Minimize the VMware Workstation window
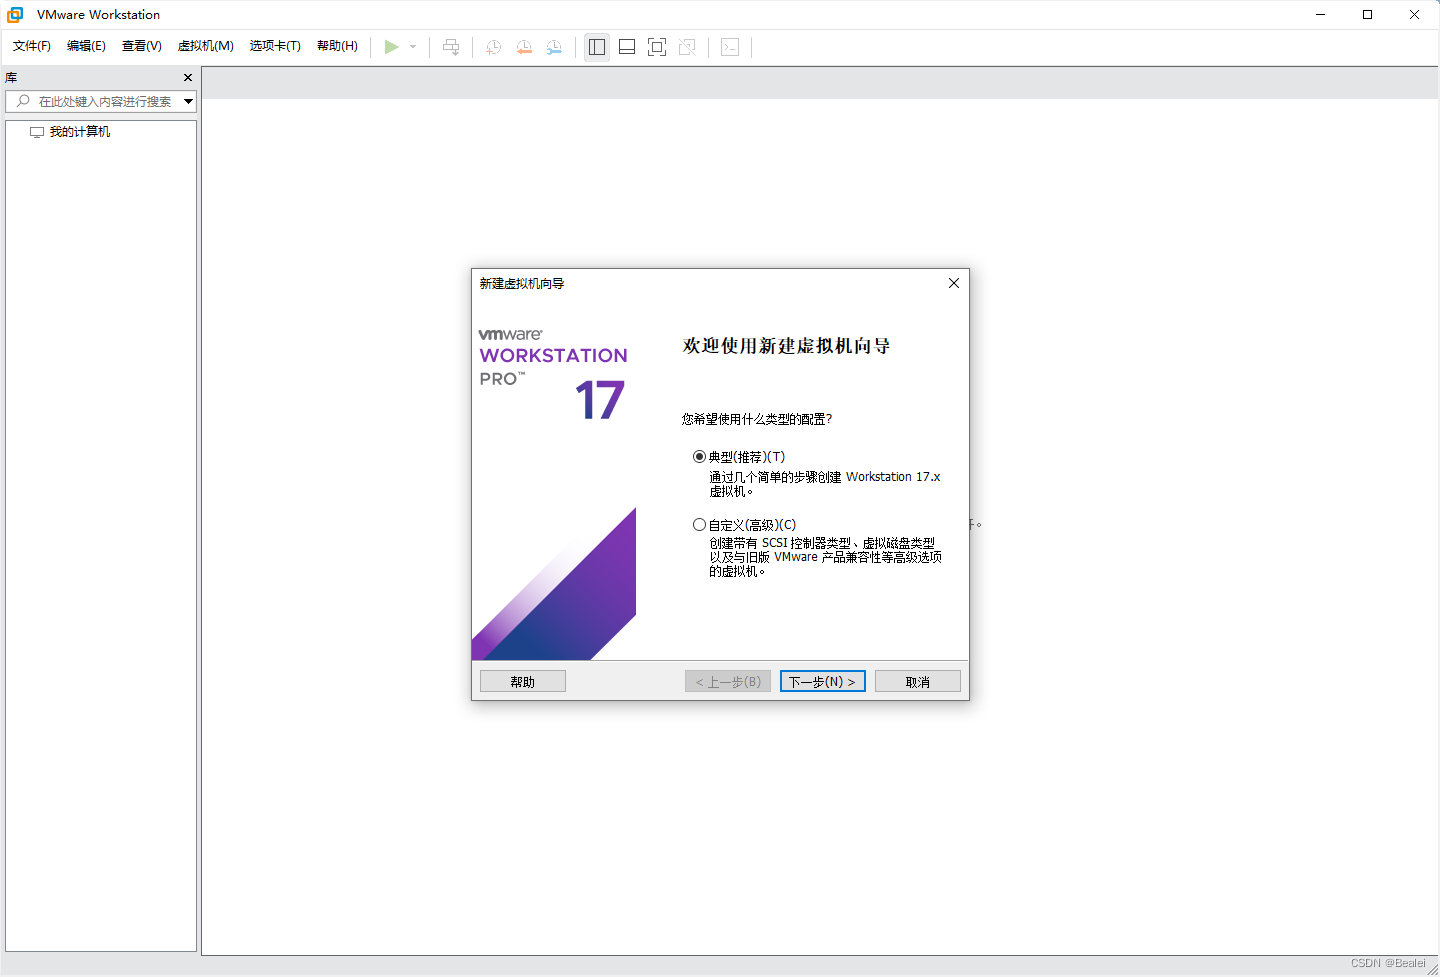1440x977 pixels. [1321, 15]
